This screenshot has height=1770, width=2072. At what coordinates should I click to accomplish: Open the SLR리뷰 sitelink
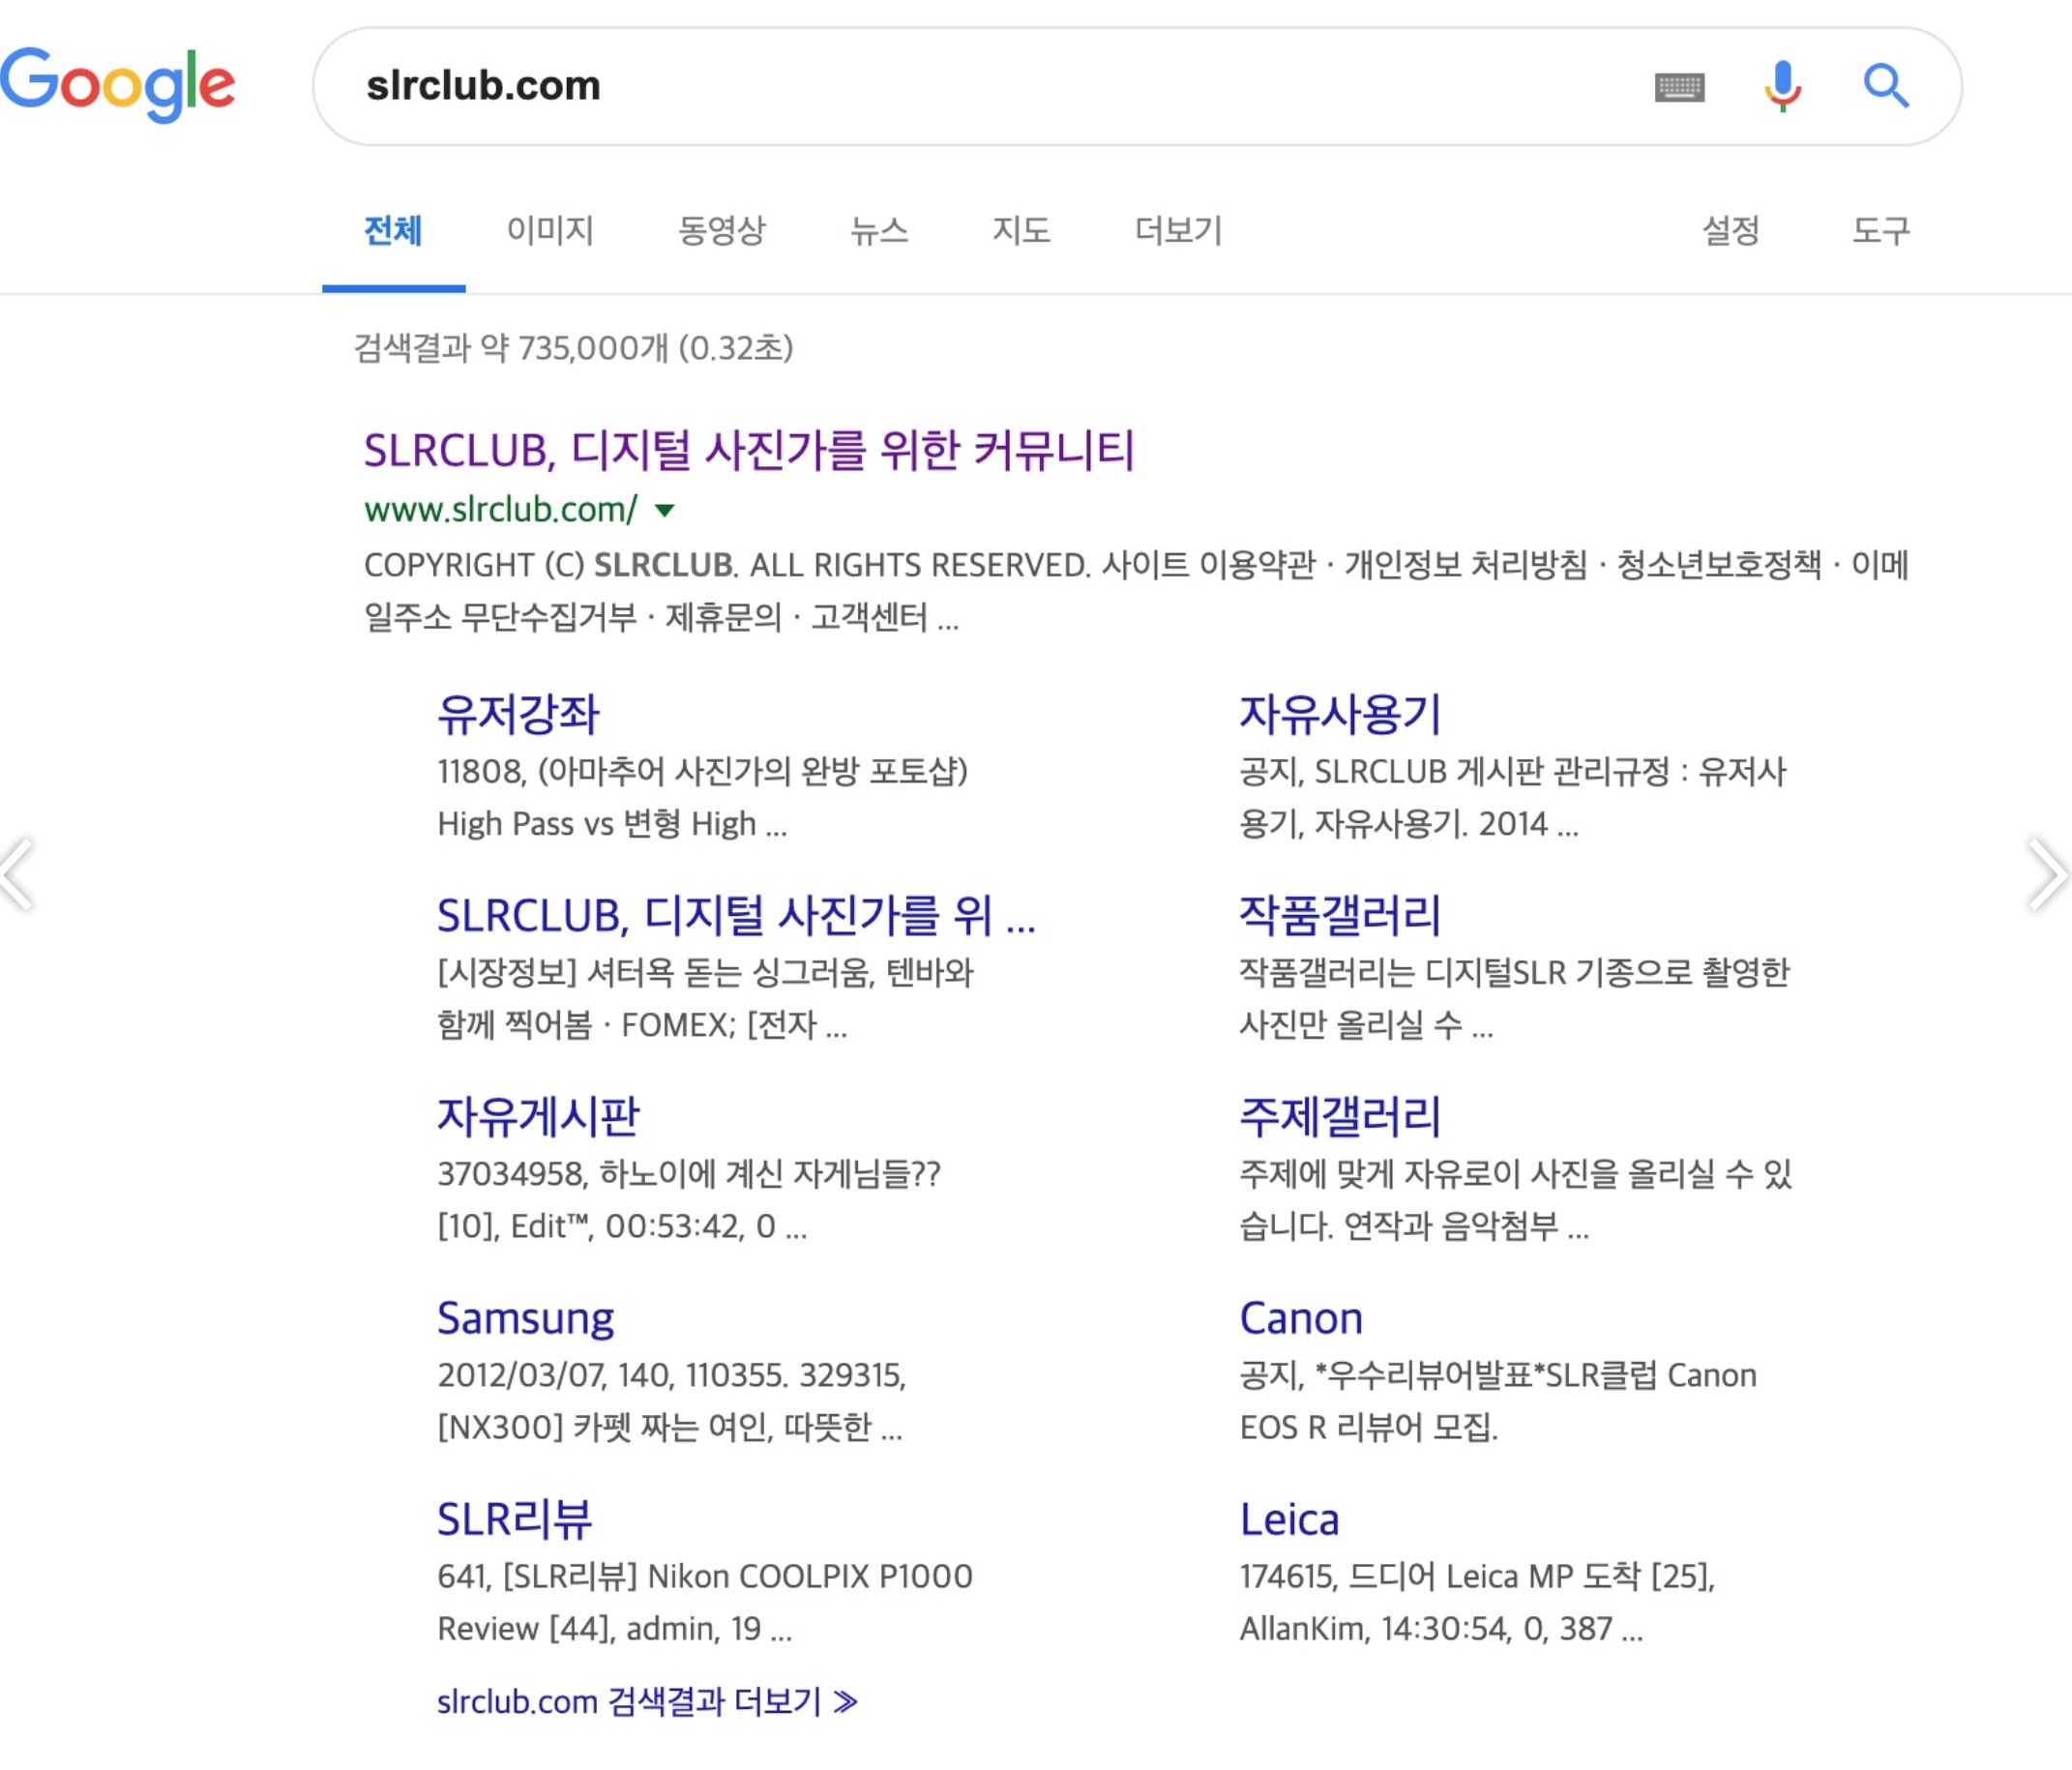pyautogui.click(x=515, y=1520)
